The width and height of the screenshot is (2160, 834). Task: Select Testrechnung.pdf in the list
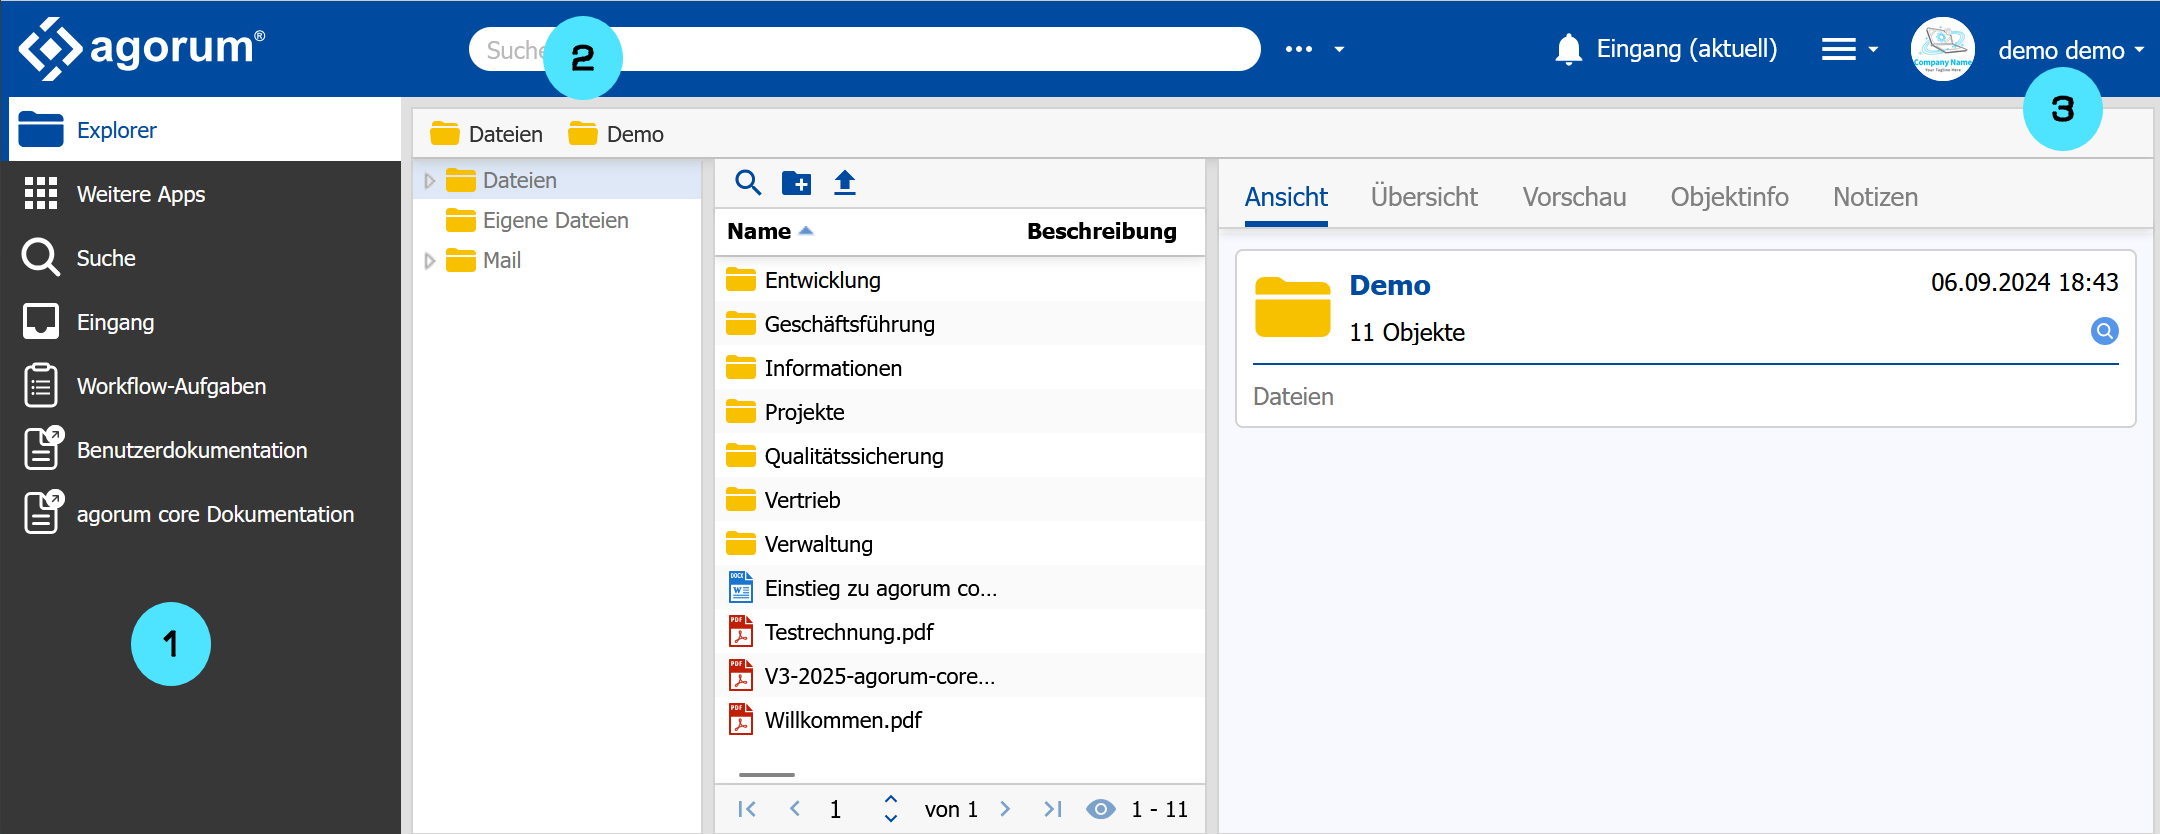[x=960, y=632]
